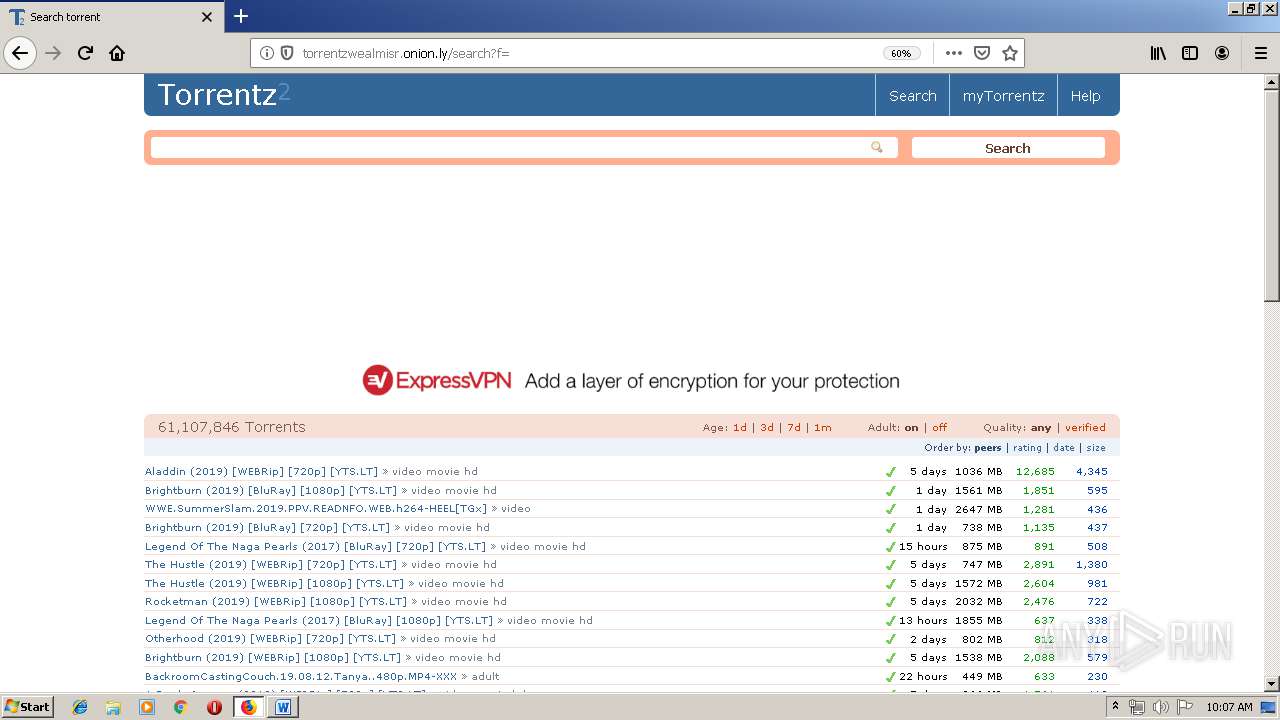
Task: Switch to Word in the taskbar
Action: [282, 707]
